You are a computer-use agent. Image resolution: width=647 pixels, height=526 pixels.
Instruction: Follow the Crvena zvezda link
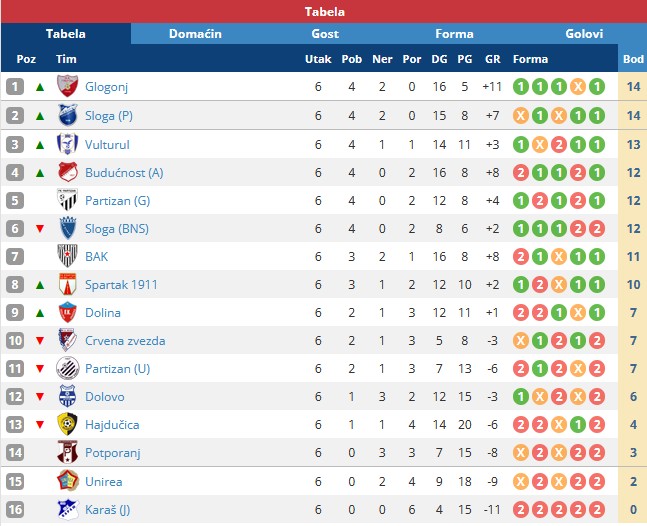click(125, 341)
